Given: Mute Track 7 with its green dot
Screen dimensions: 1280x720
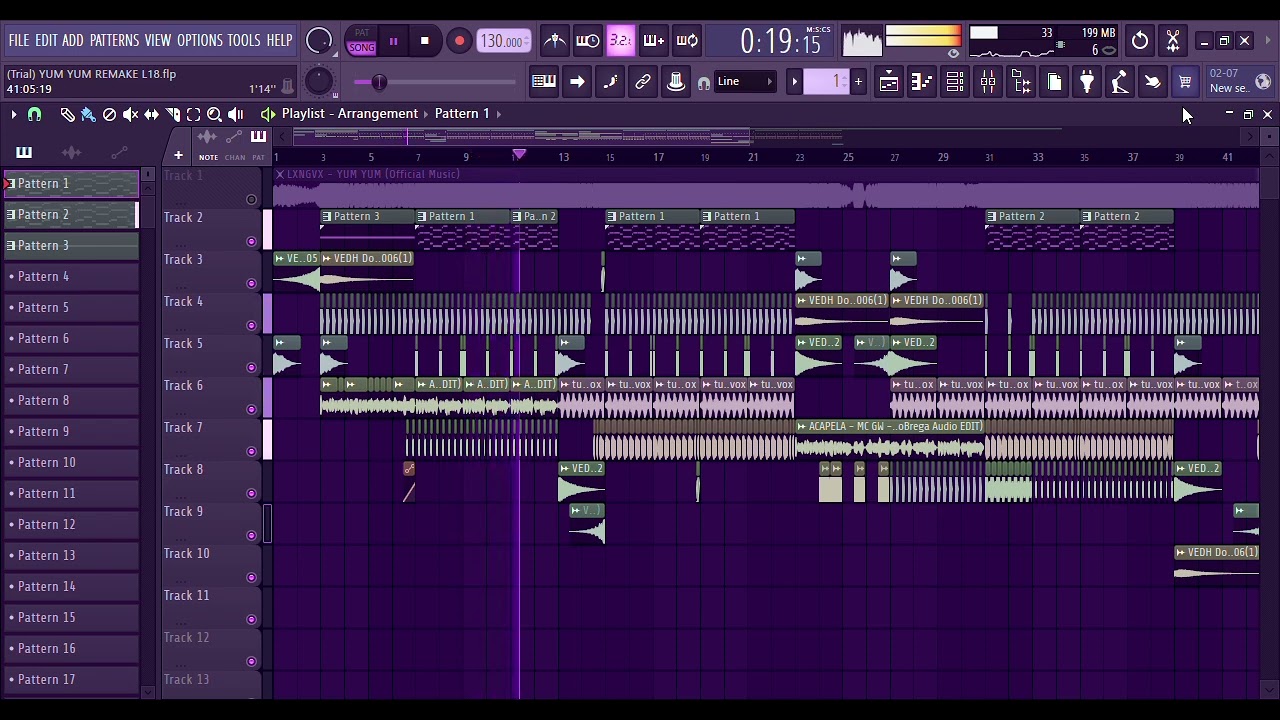Looking at the screenshot, I should point(251,451).
